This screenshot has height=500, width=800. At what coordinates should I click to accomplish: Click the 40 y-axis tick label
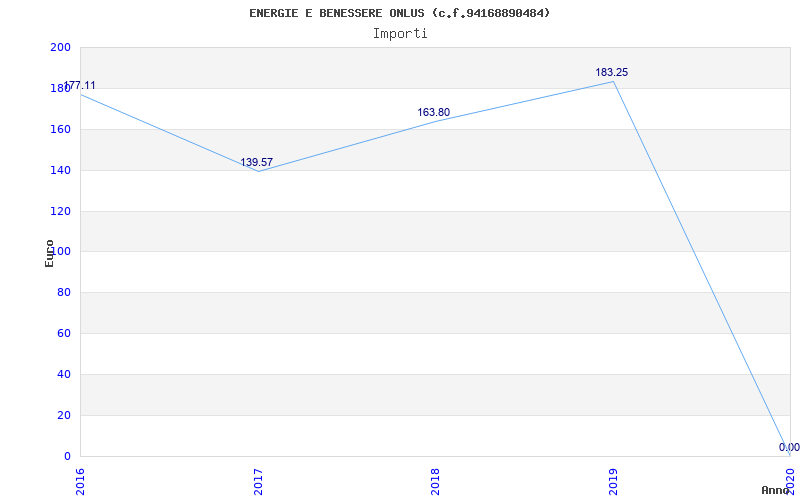pos(64,374)
